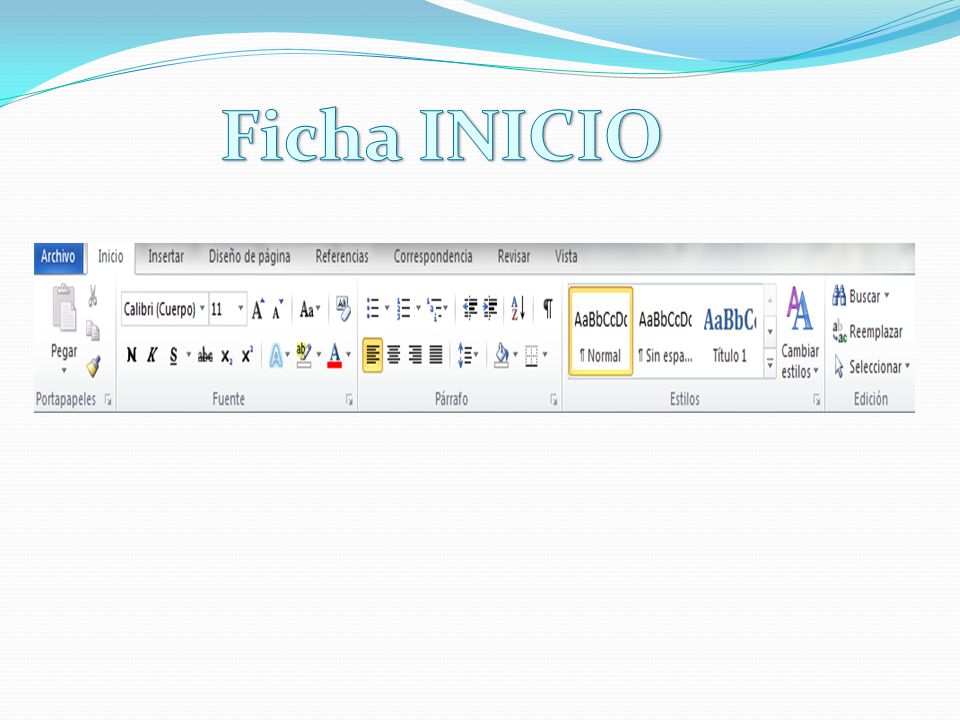Click the numbered list icon
This screenshot has height=720, width=960.
[403, 308]
